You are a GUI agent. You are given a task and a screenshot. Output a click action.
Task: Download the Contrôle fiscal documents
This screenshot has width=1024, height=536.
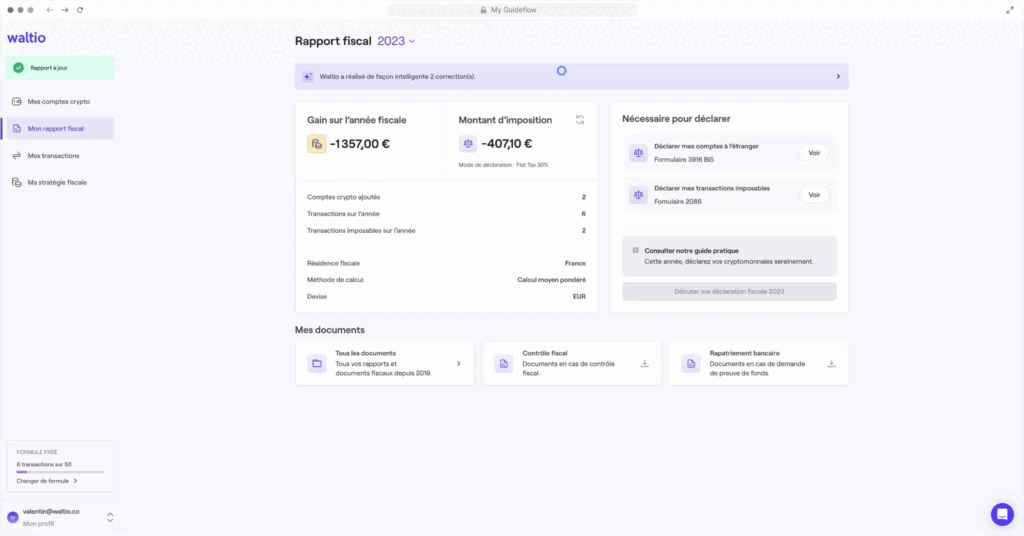(644, 364)
